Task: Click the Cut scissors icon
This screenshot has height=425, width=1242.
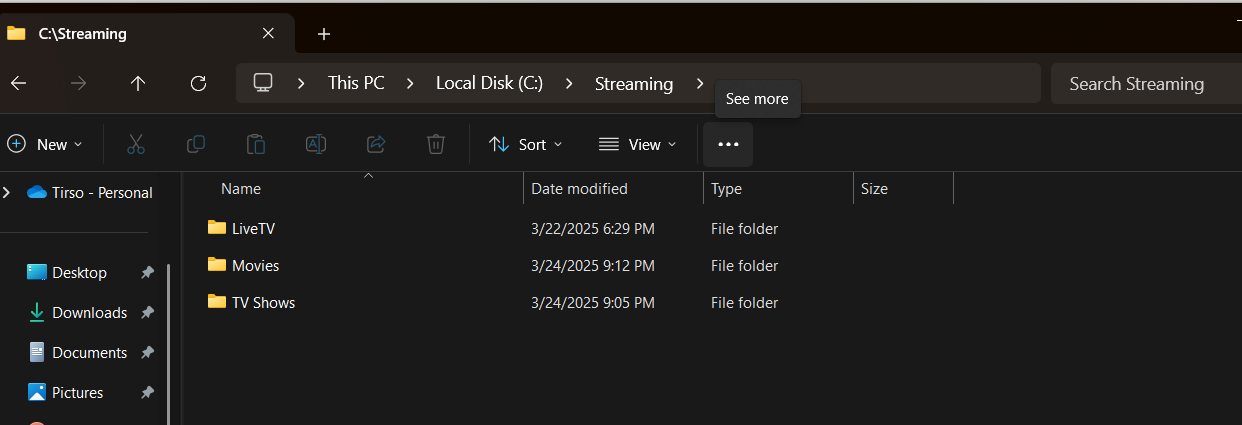Action: [136, 144]
